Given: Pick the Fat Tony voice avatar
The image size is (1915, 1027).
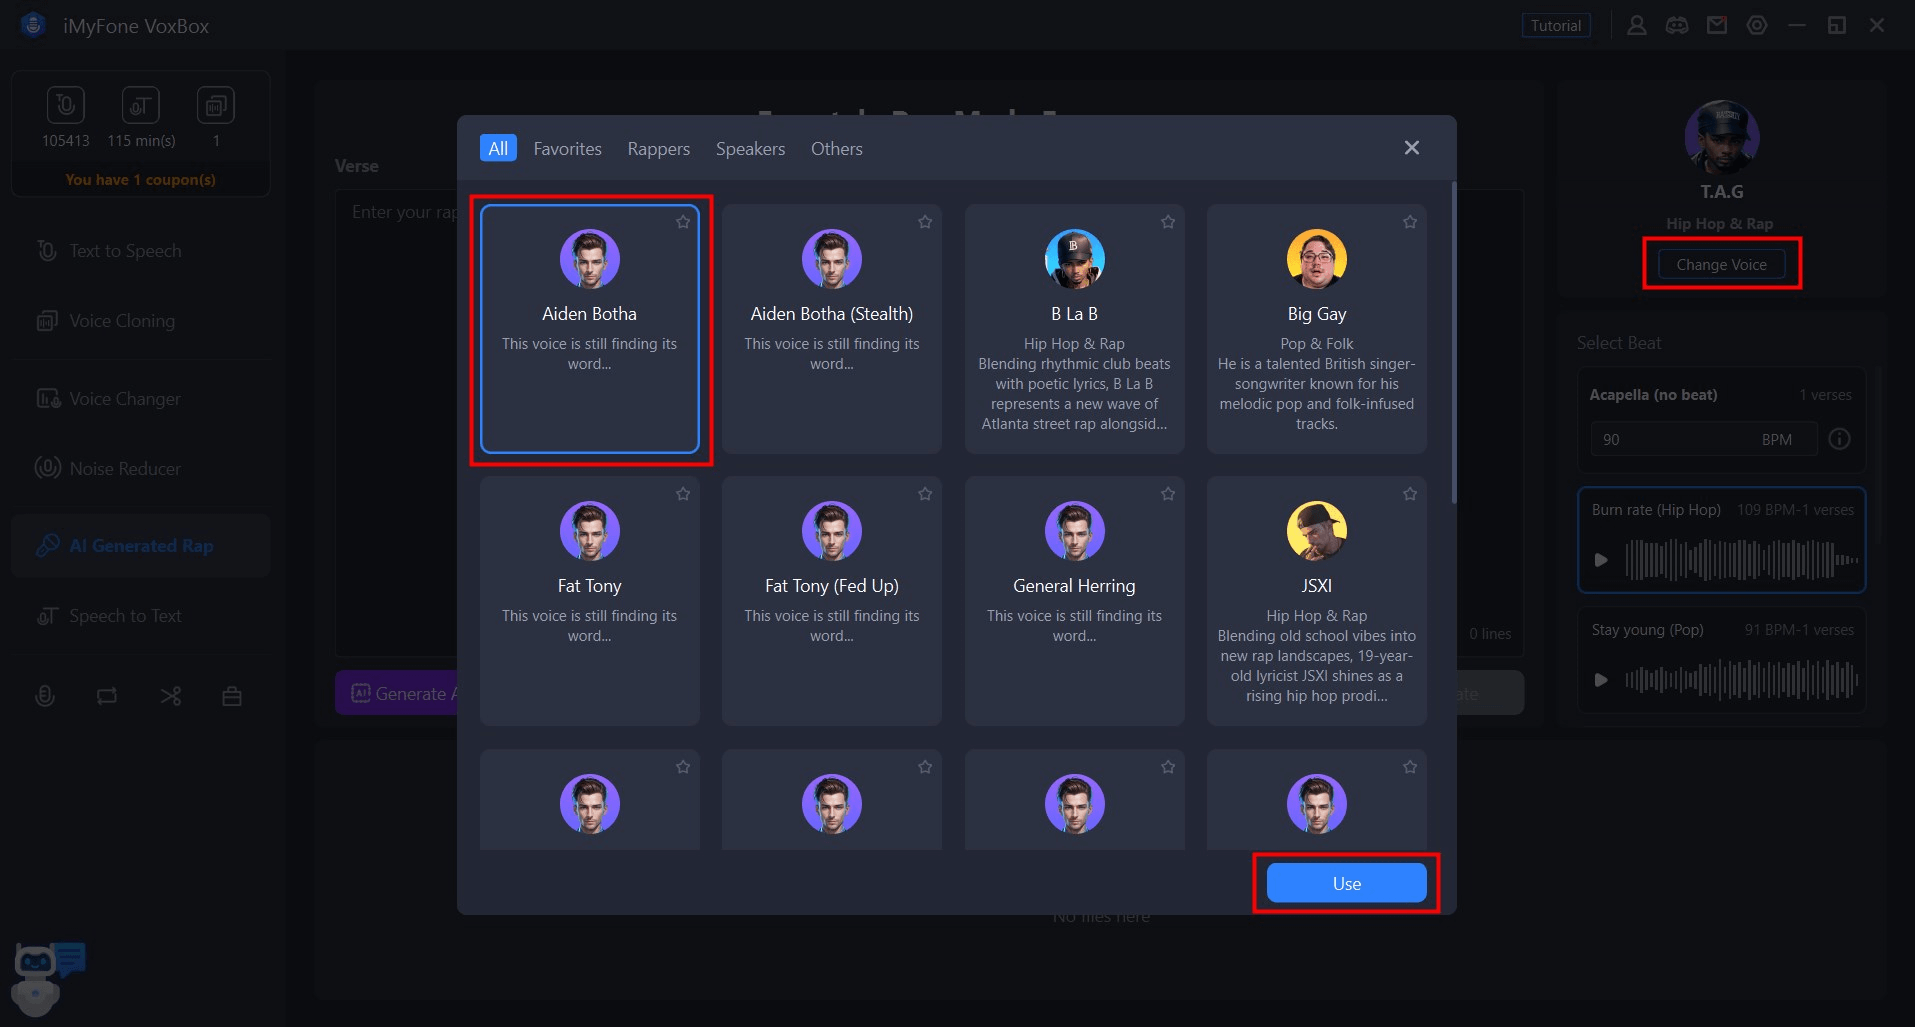Looking at the screenshot, I should [x=590, y=531].
